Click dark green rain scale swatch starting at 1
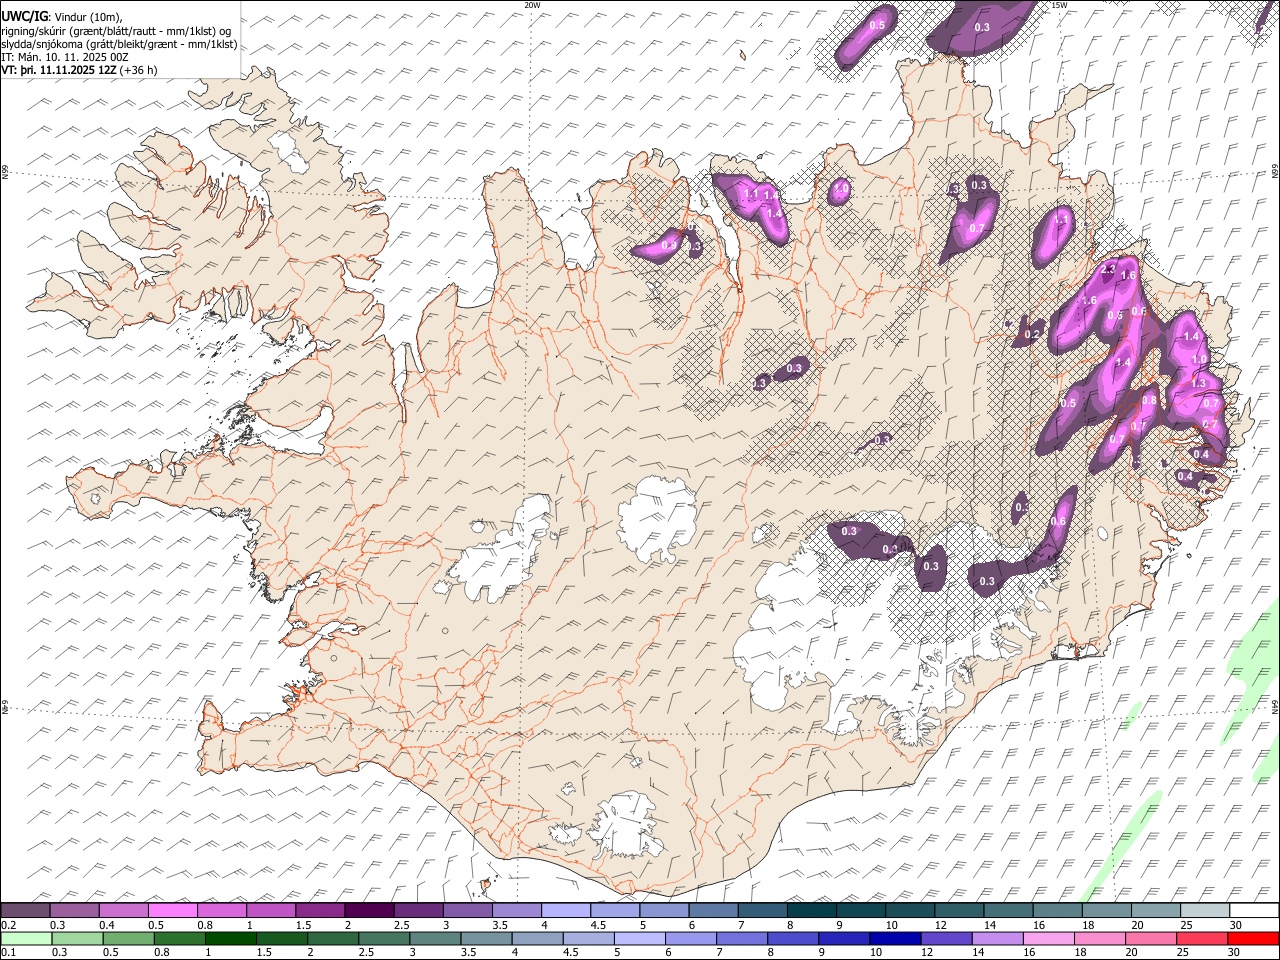This screenshot has width=1280, height=960. (x=230, y=938)
